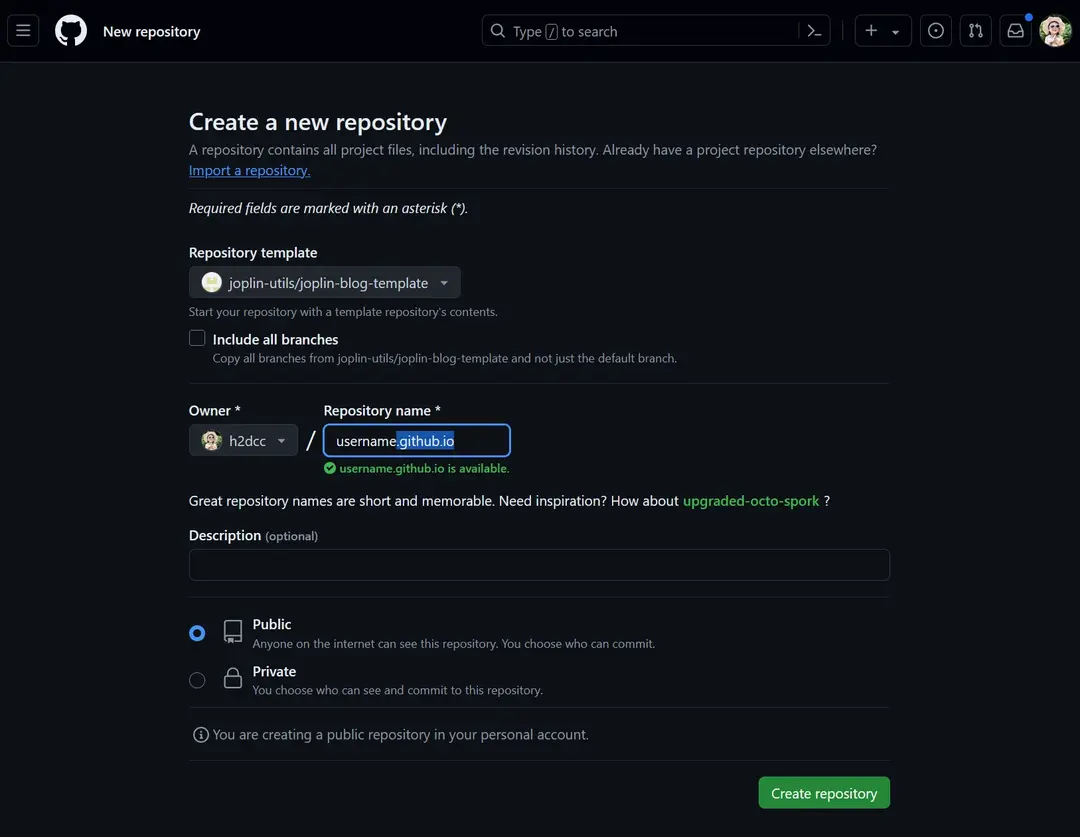Click inside the Description input field
Image resolution: width=1080 pixels, height=837 pixels.
pos(539,564)
